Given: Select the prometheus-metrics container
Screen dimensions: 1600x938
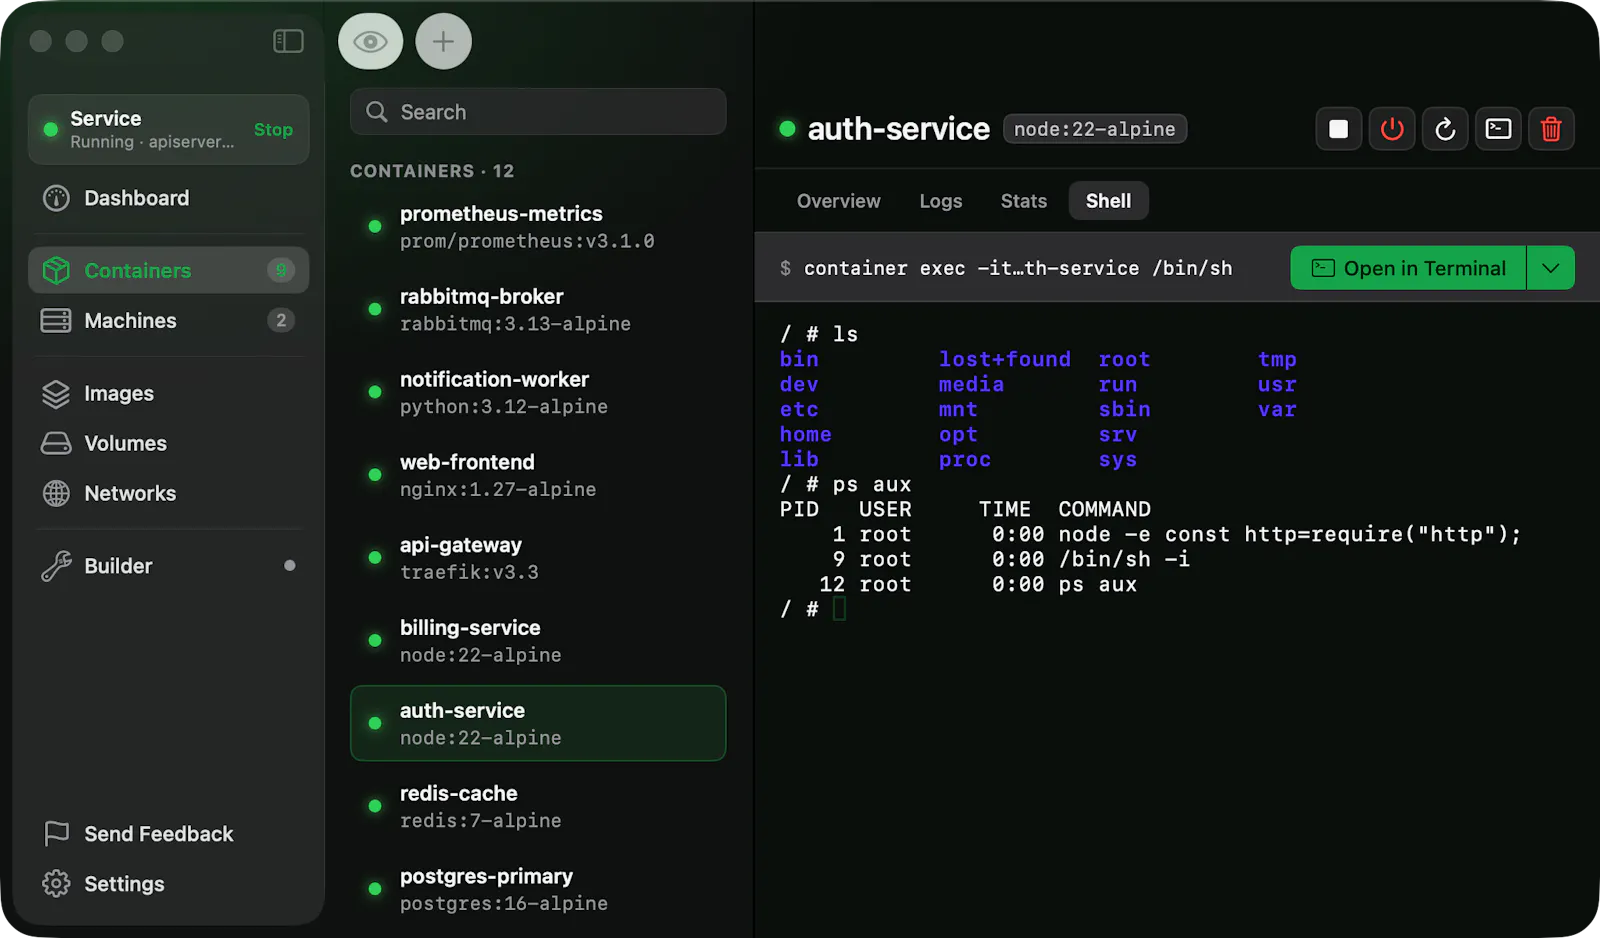Looking at the screenshot, I should 538,227.
